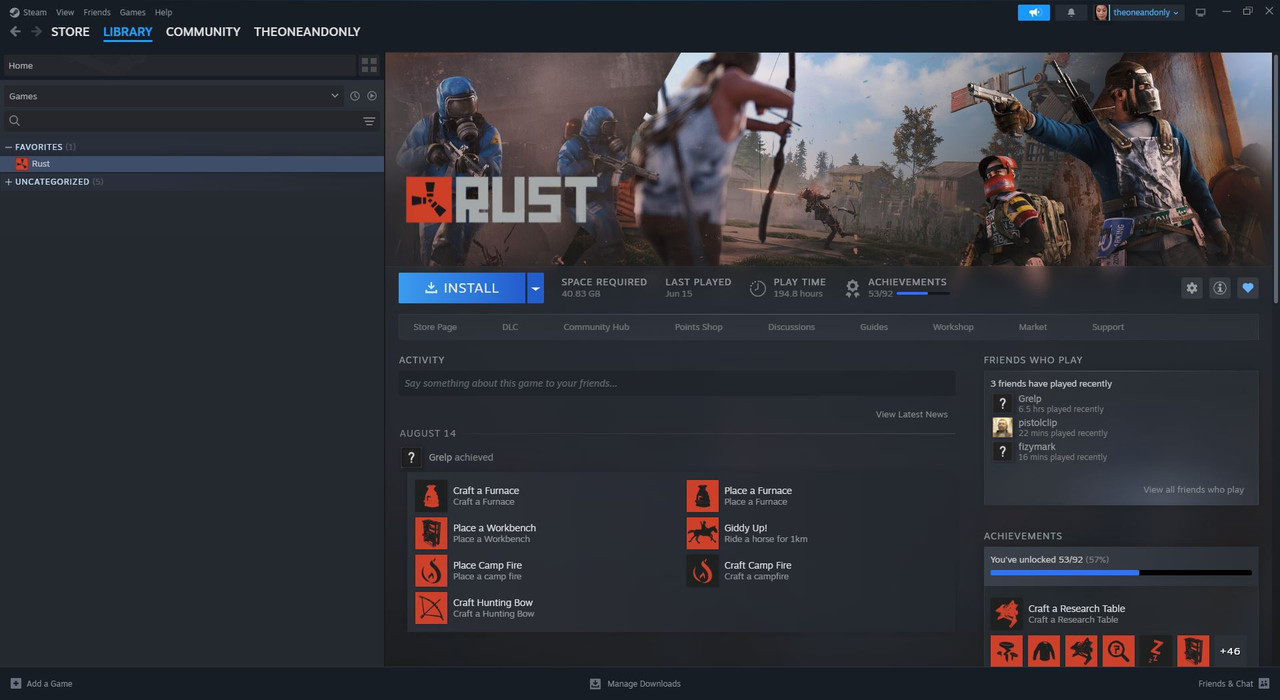Toggle the favorite heart icon
The image size is (1280, 700).
[1247, 288]
